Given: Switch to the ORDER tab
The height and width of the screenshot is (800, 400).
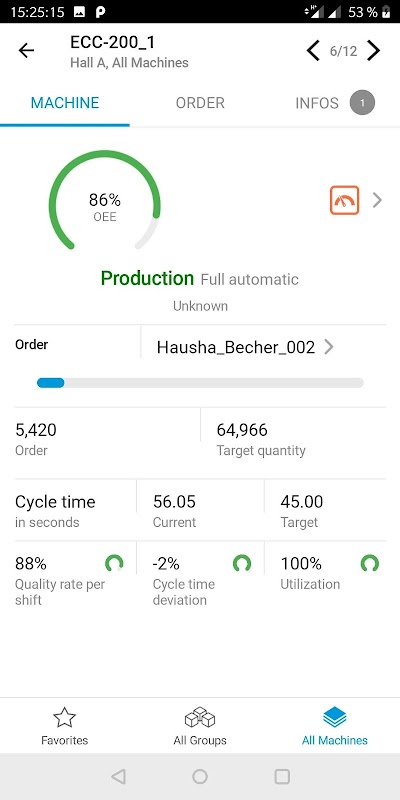Looking at the screenshot, I should point(200,103).
